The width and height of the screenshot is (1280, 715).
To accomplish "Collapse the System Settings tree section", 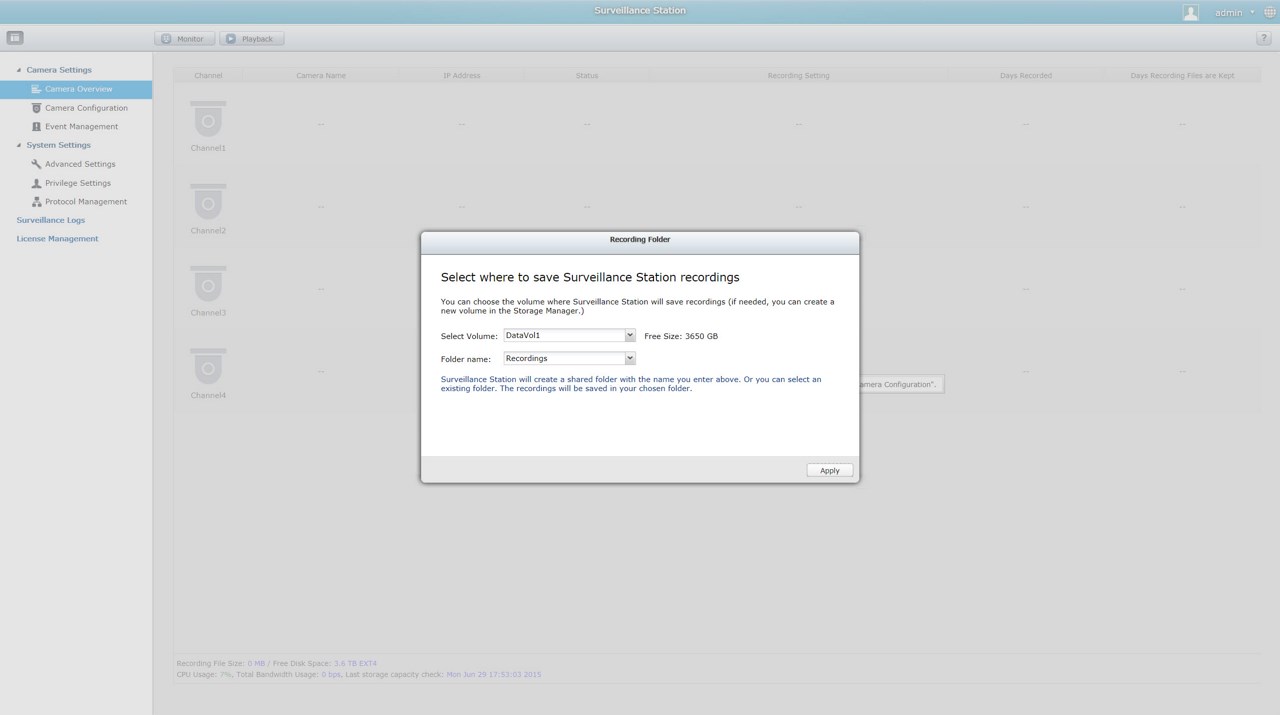I will click(x=19, y=145).
